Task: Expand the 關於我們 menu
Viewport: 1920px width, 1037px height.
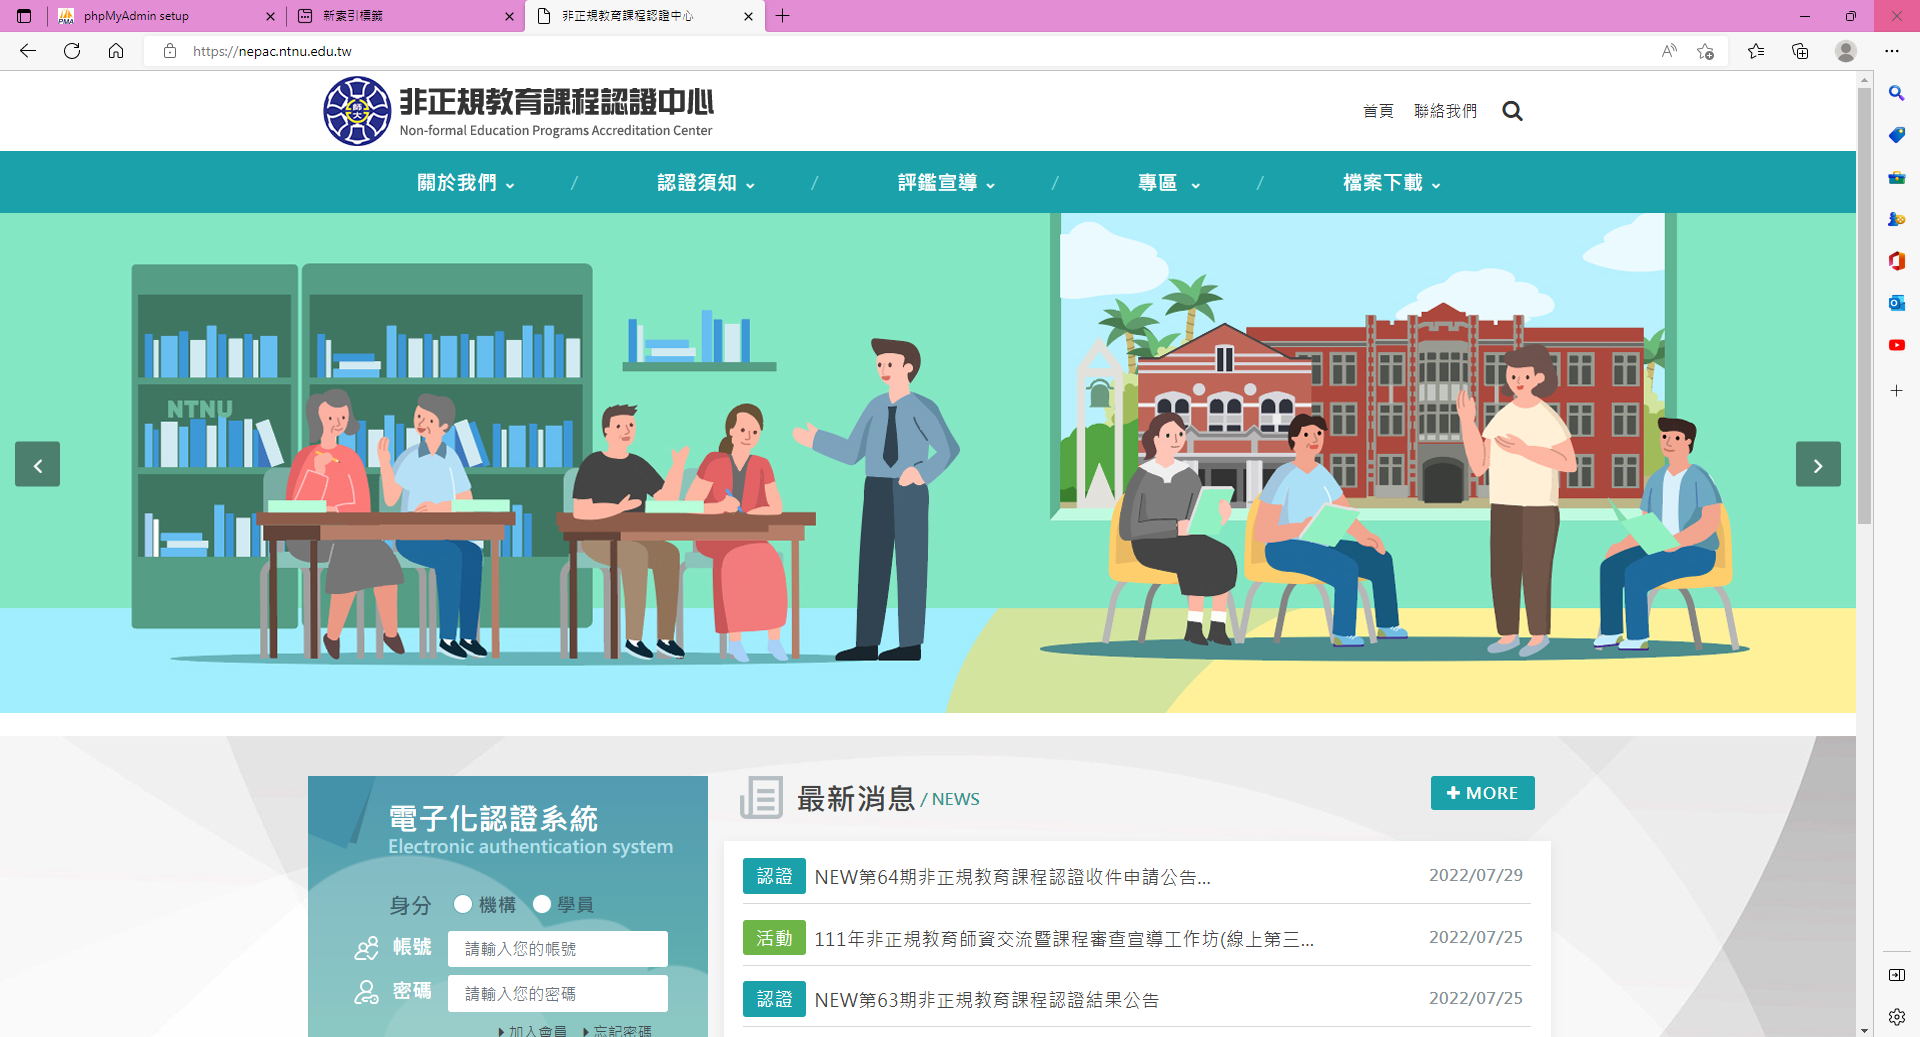Action: pos(466,183)
